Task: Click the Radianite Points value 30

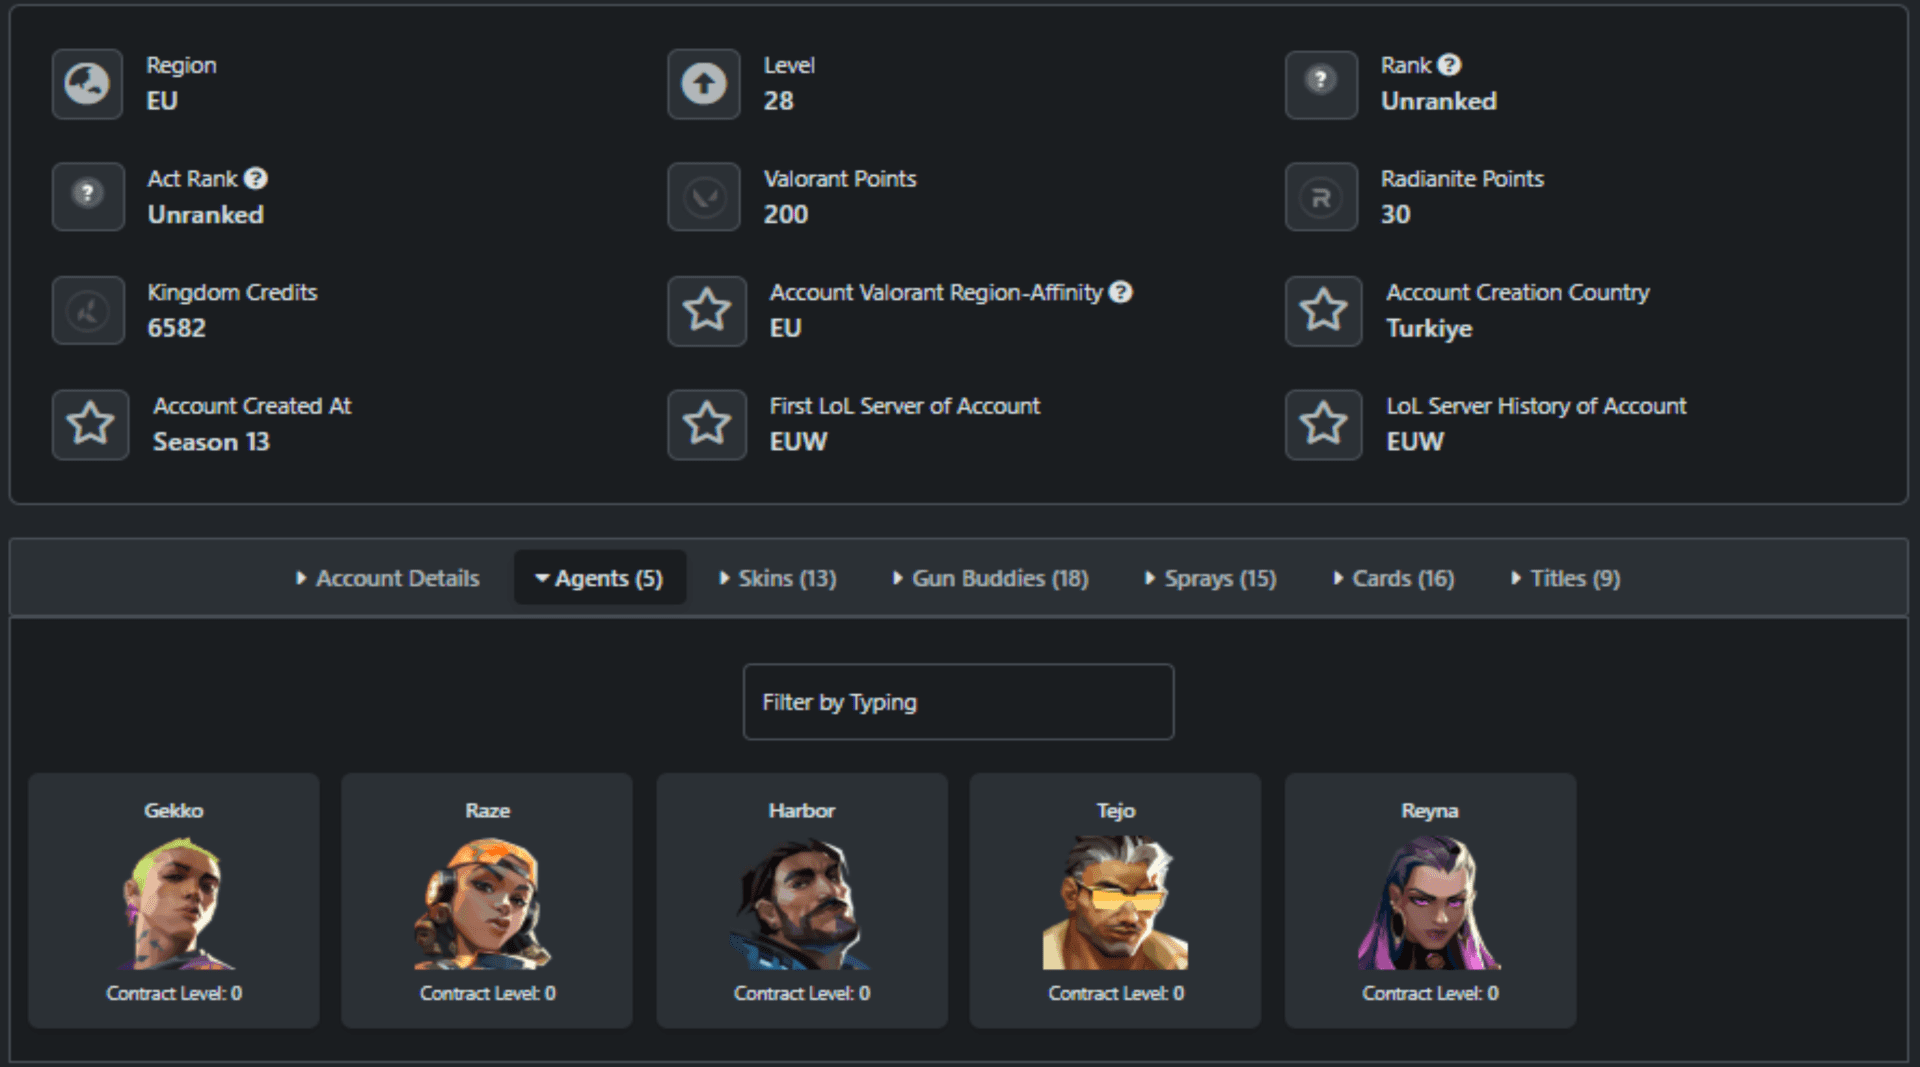Action: 1396,215
